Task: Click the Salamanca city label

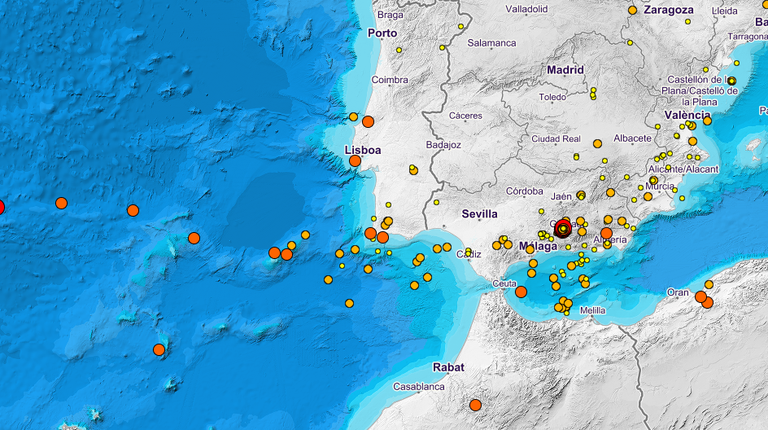Action: click(x=492, y=43)
